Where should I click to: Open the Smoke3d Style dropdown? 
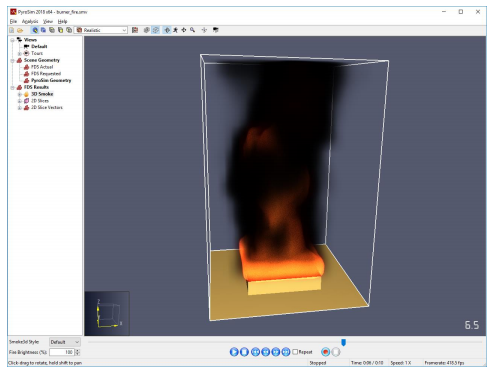(x=65, y=342)
